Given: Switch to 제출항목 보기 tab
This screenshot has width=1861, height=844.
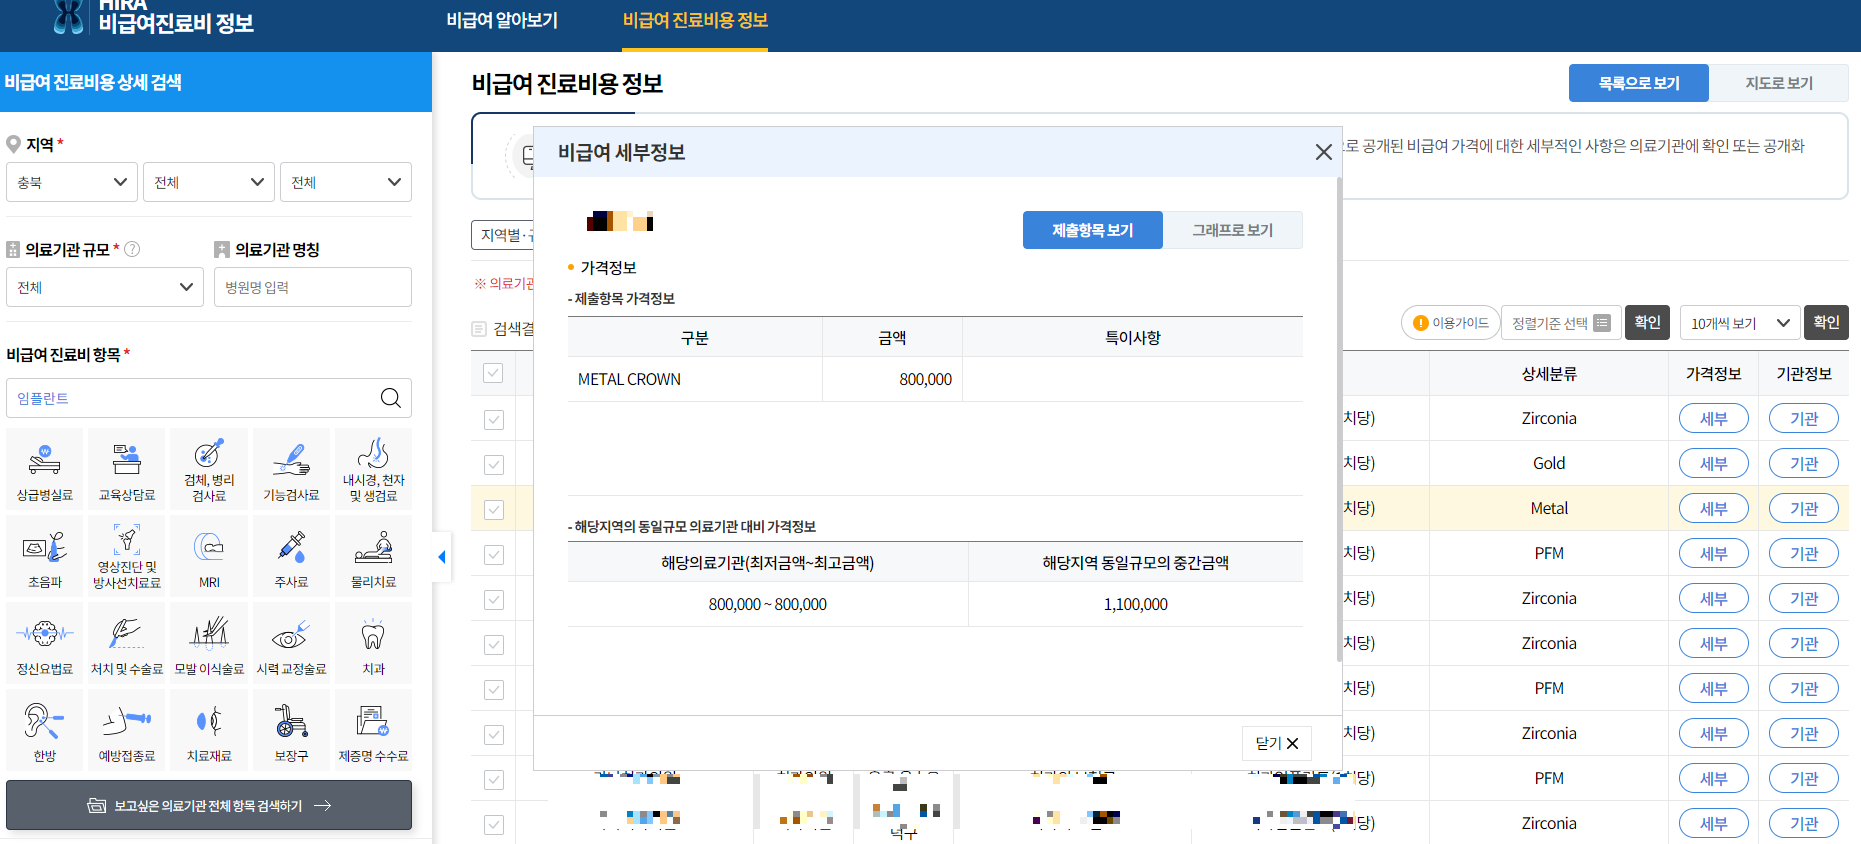Looking at the screenshot, I should click(x=1093, y=230).
